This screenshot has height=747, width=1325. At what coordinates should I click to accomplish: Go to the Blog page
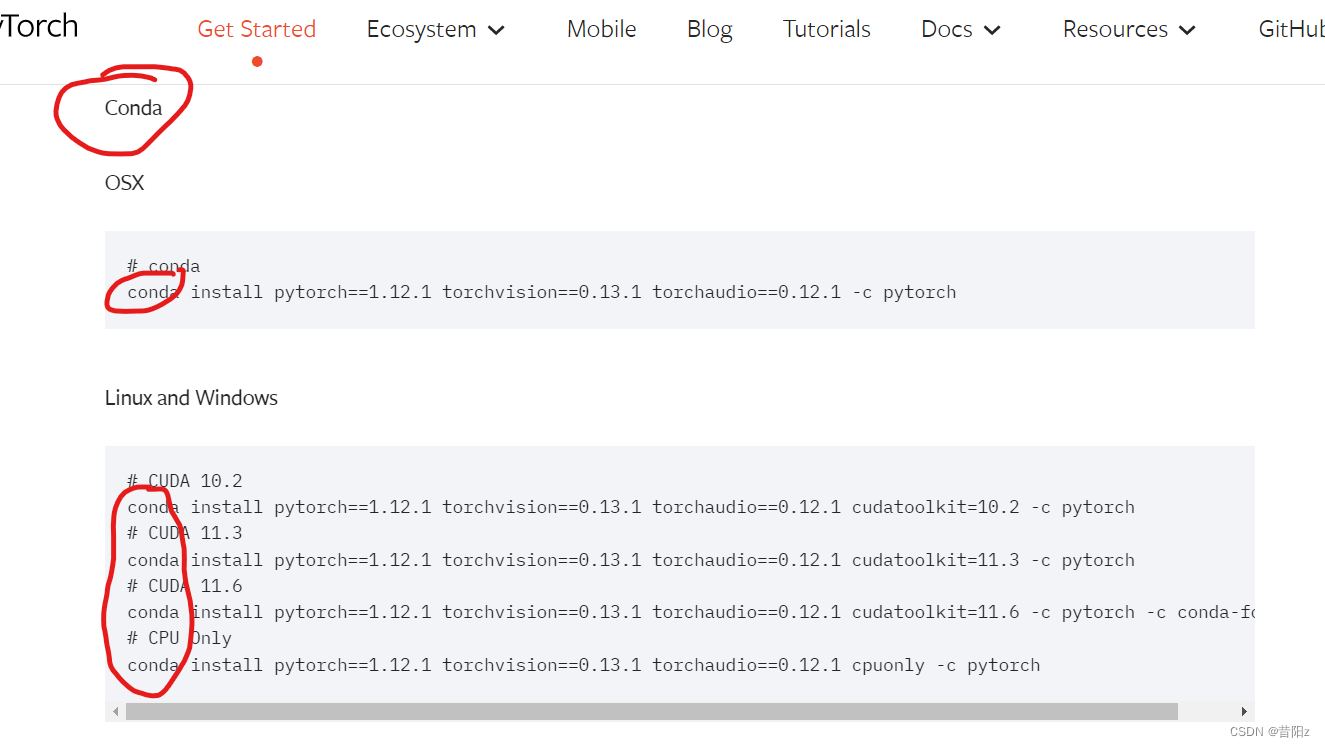(709, 29)
